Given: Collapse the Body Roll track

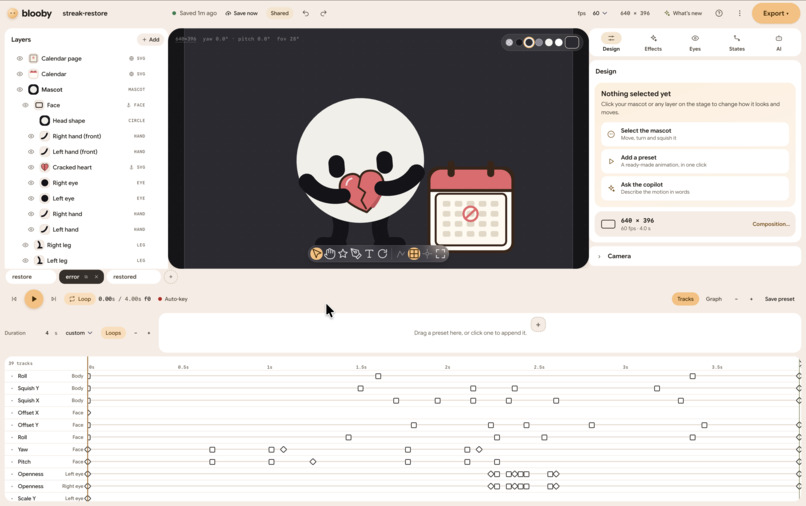Looking at the screenshot, I should (x=12, y=376).
